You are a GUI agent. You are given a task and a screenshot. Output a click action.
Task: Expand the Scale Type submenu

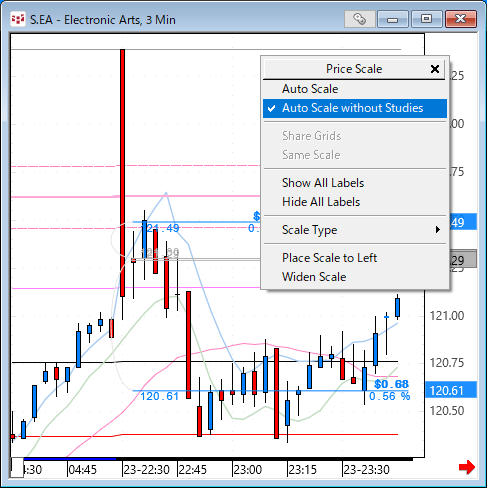[355, 230]
